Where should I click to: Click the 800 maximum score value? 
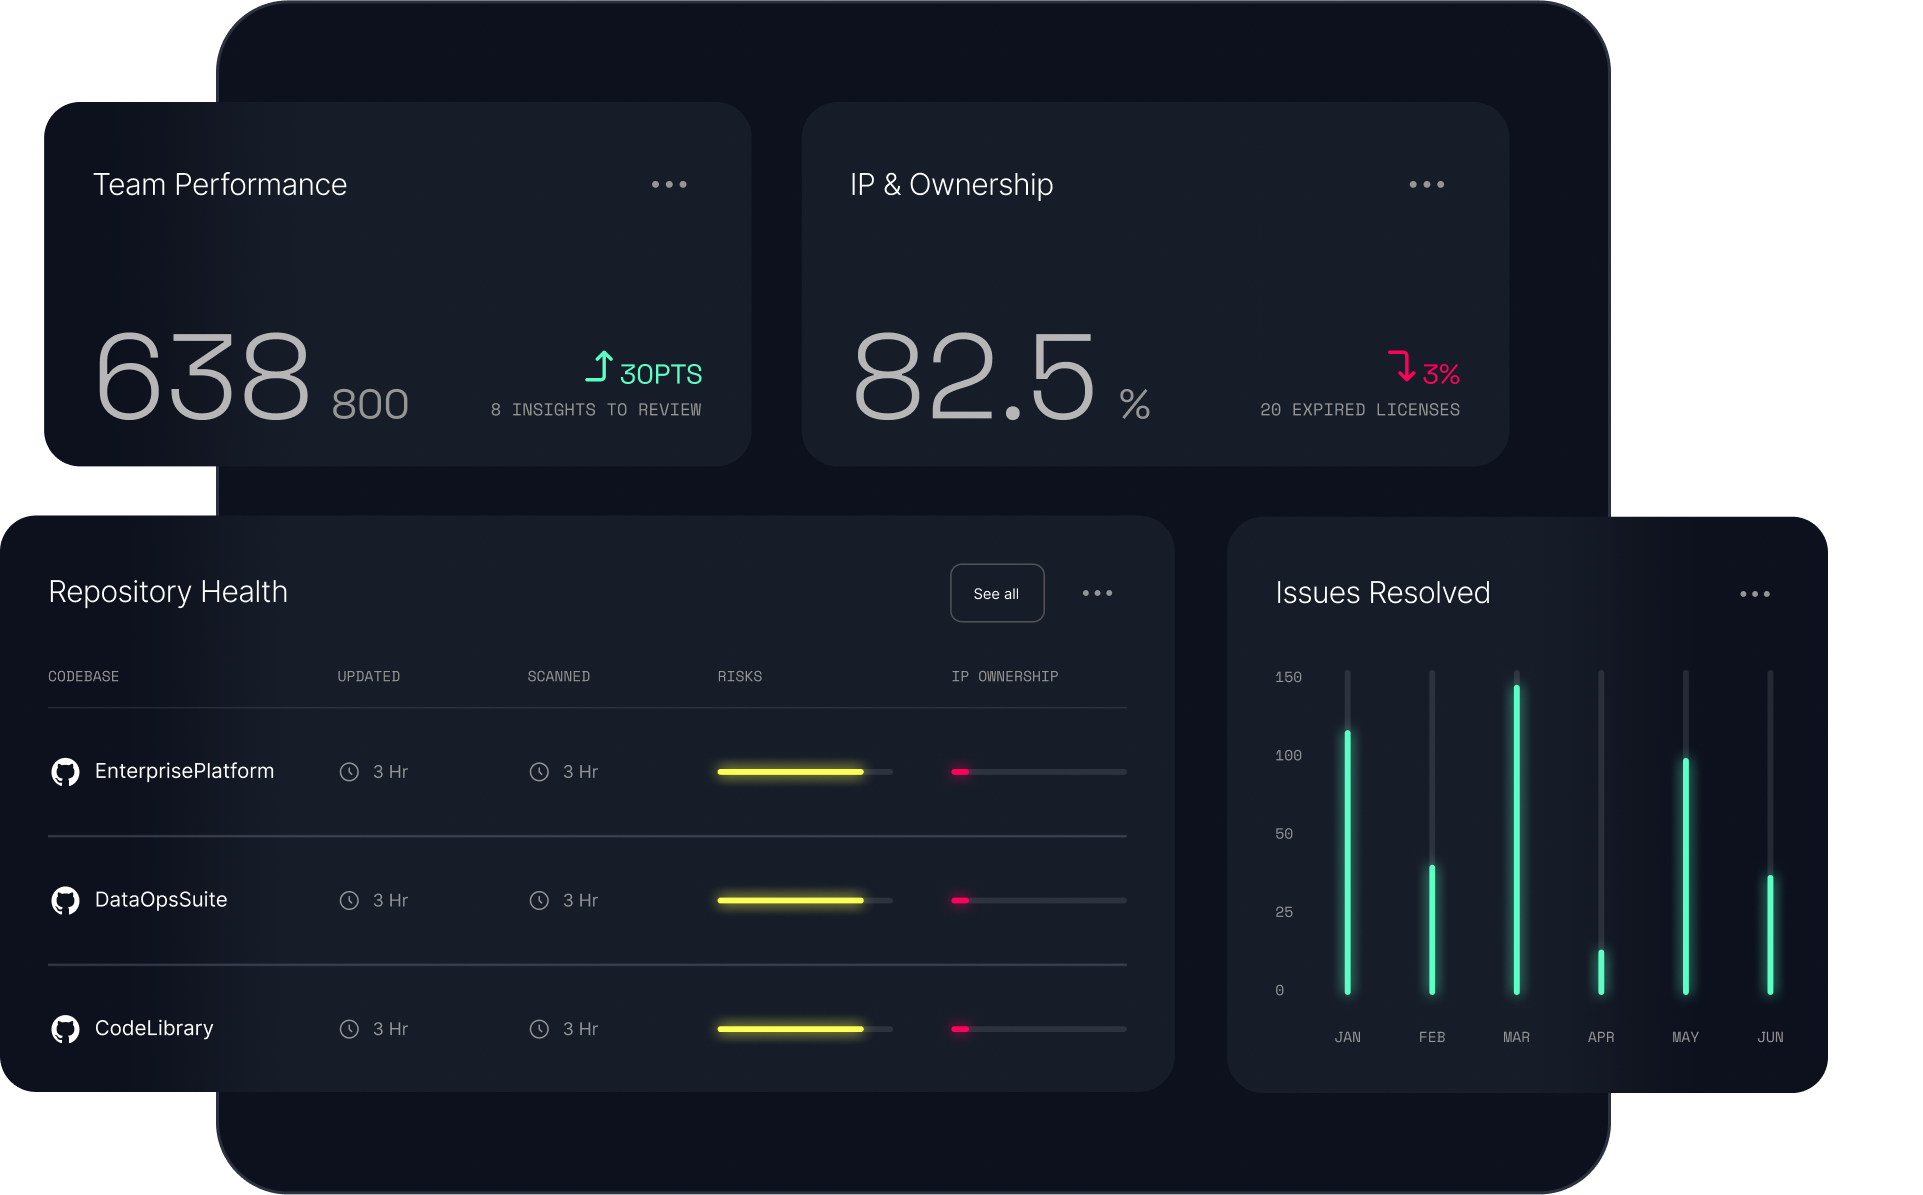click(x=370, y=405)
